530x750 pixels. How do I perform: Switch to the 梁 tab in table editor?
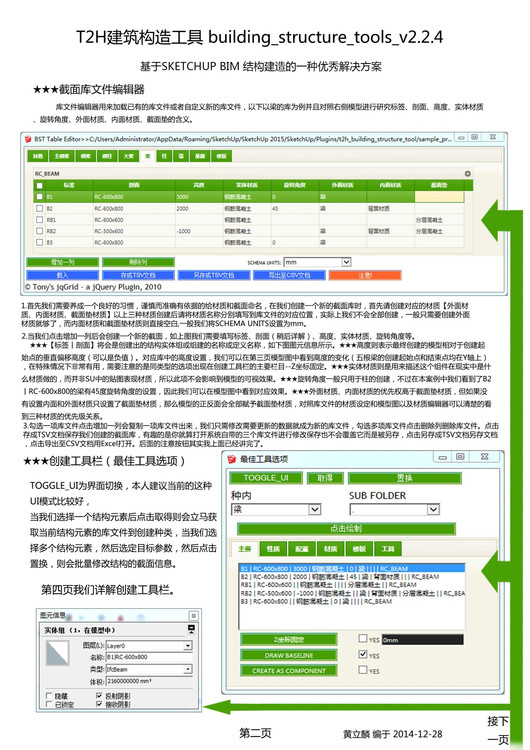[148, 156]
